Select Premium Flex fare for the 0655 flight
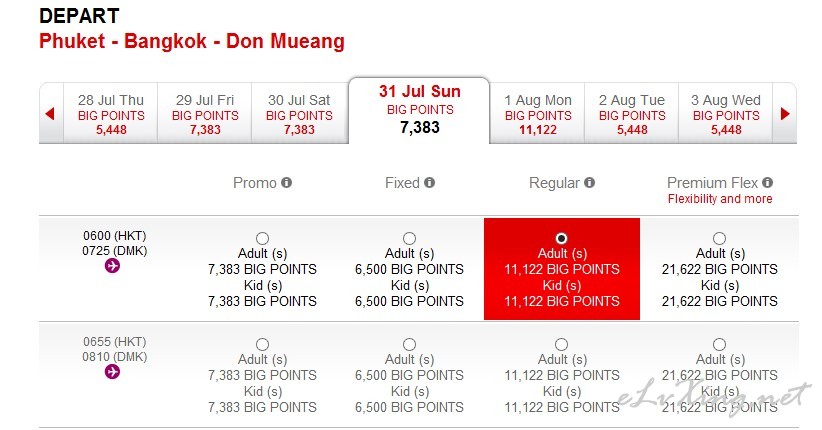822x430 pixels. click(x=719, y=345)
